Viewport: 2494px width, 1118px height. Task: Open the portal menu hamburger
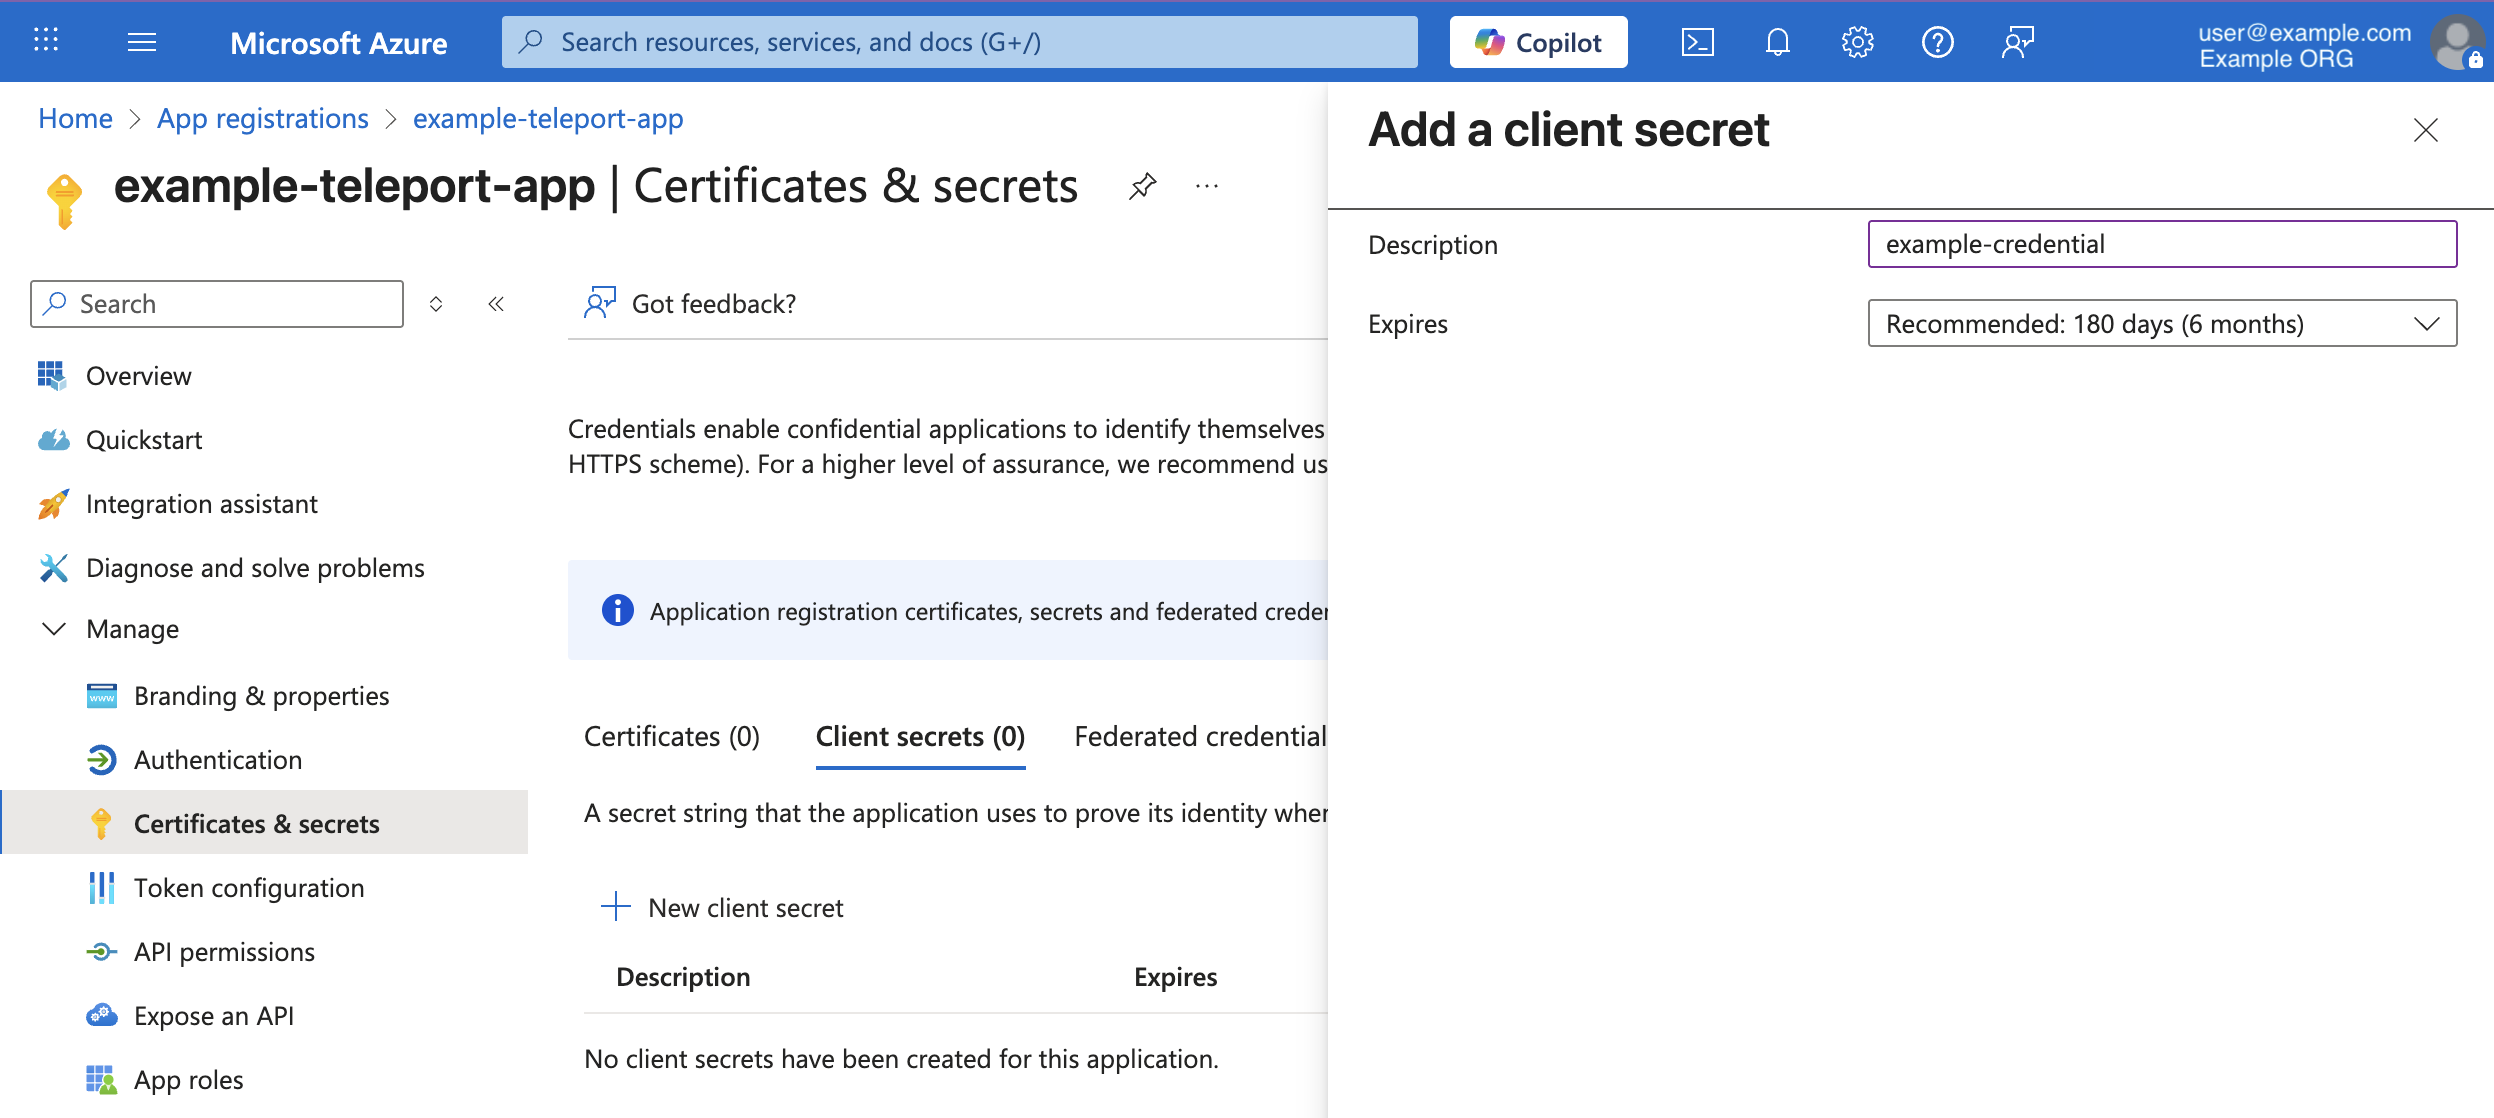143,41
